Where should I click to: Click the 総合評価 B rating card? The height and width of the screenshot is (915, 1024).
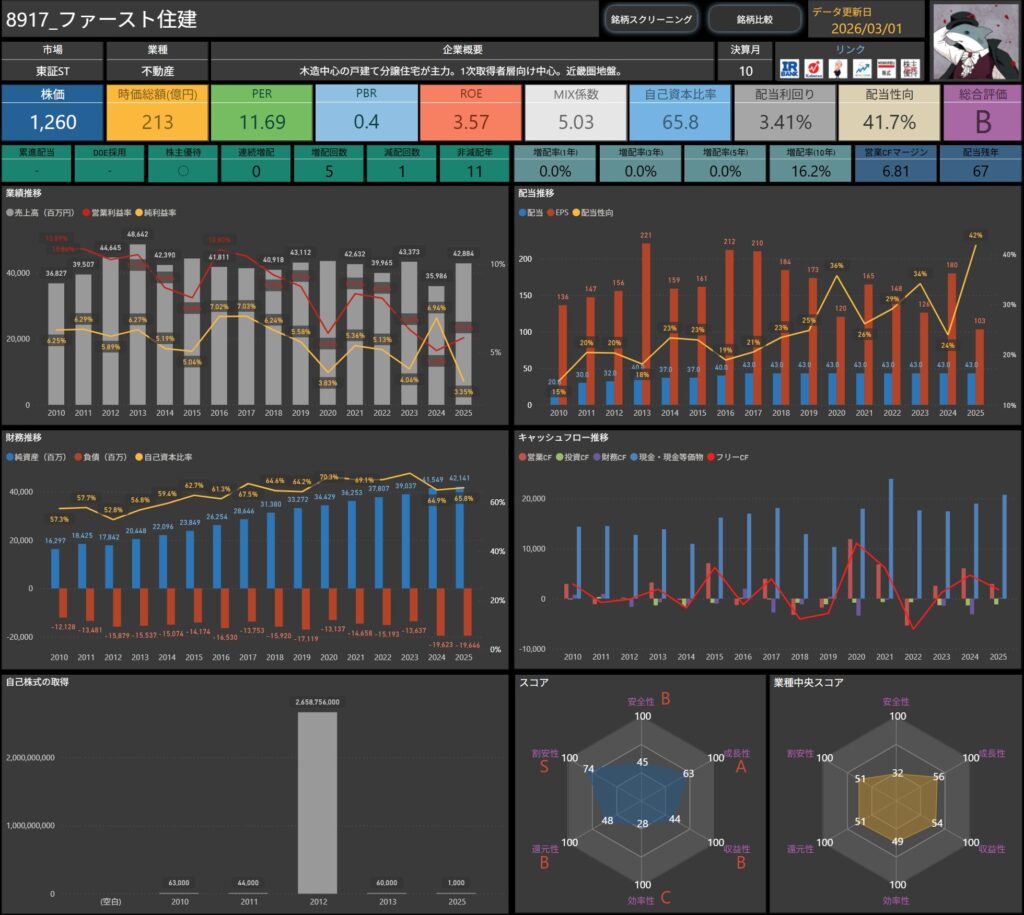(x=981, y=112)
